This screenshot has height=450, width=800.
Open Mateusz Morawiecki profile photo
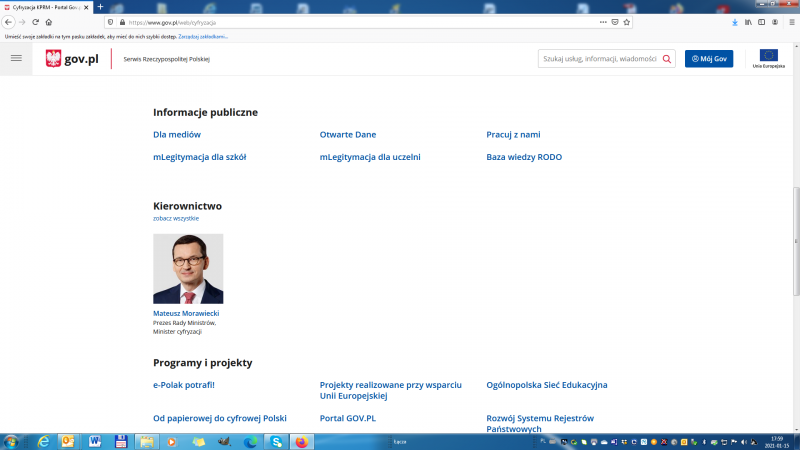(188, 269)
